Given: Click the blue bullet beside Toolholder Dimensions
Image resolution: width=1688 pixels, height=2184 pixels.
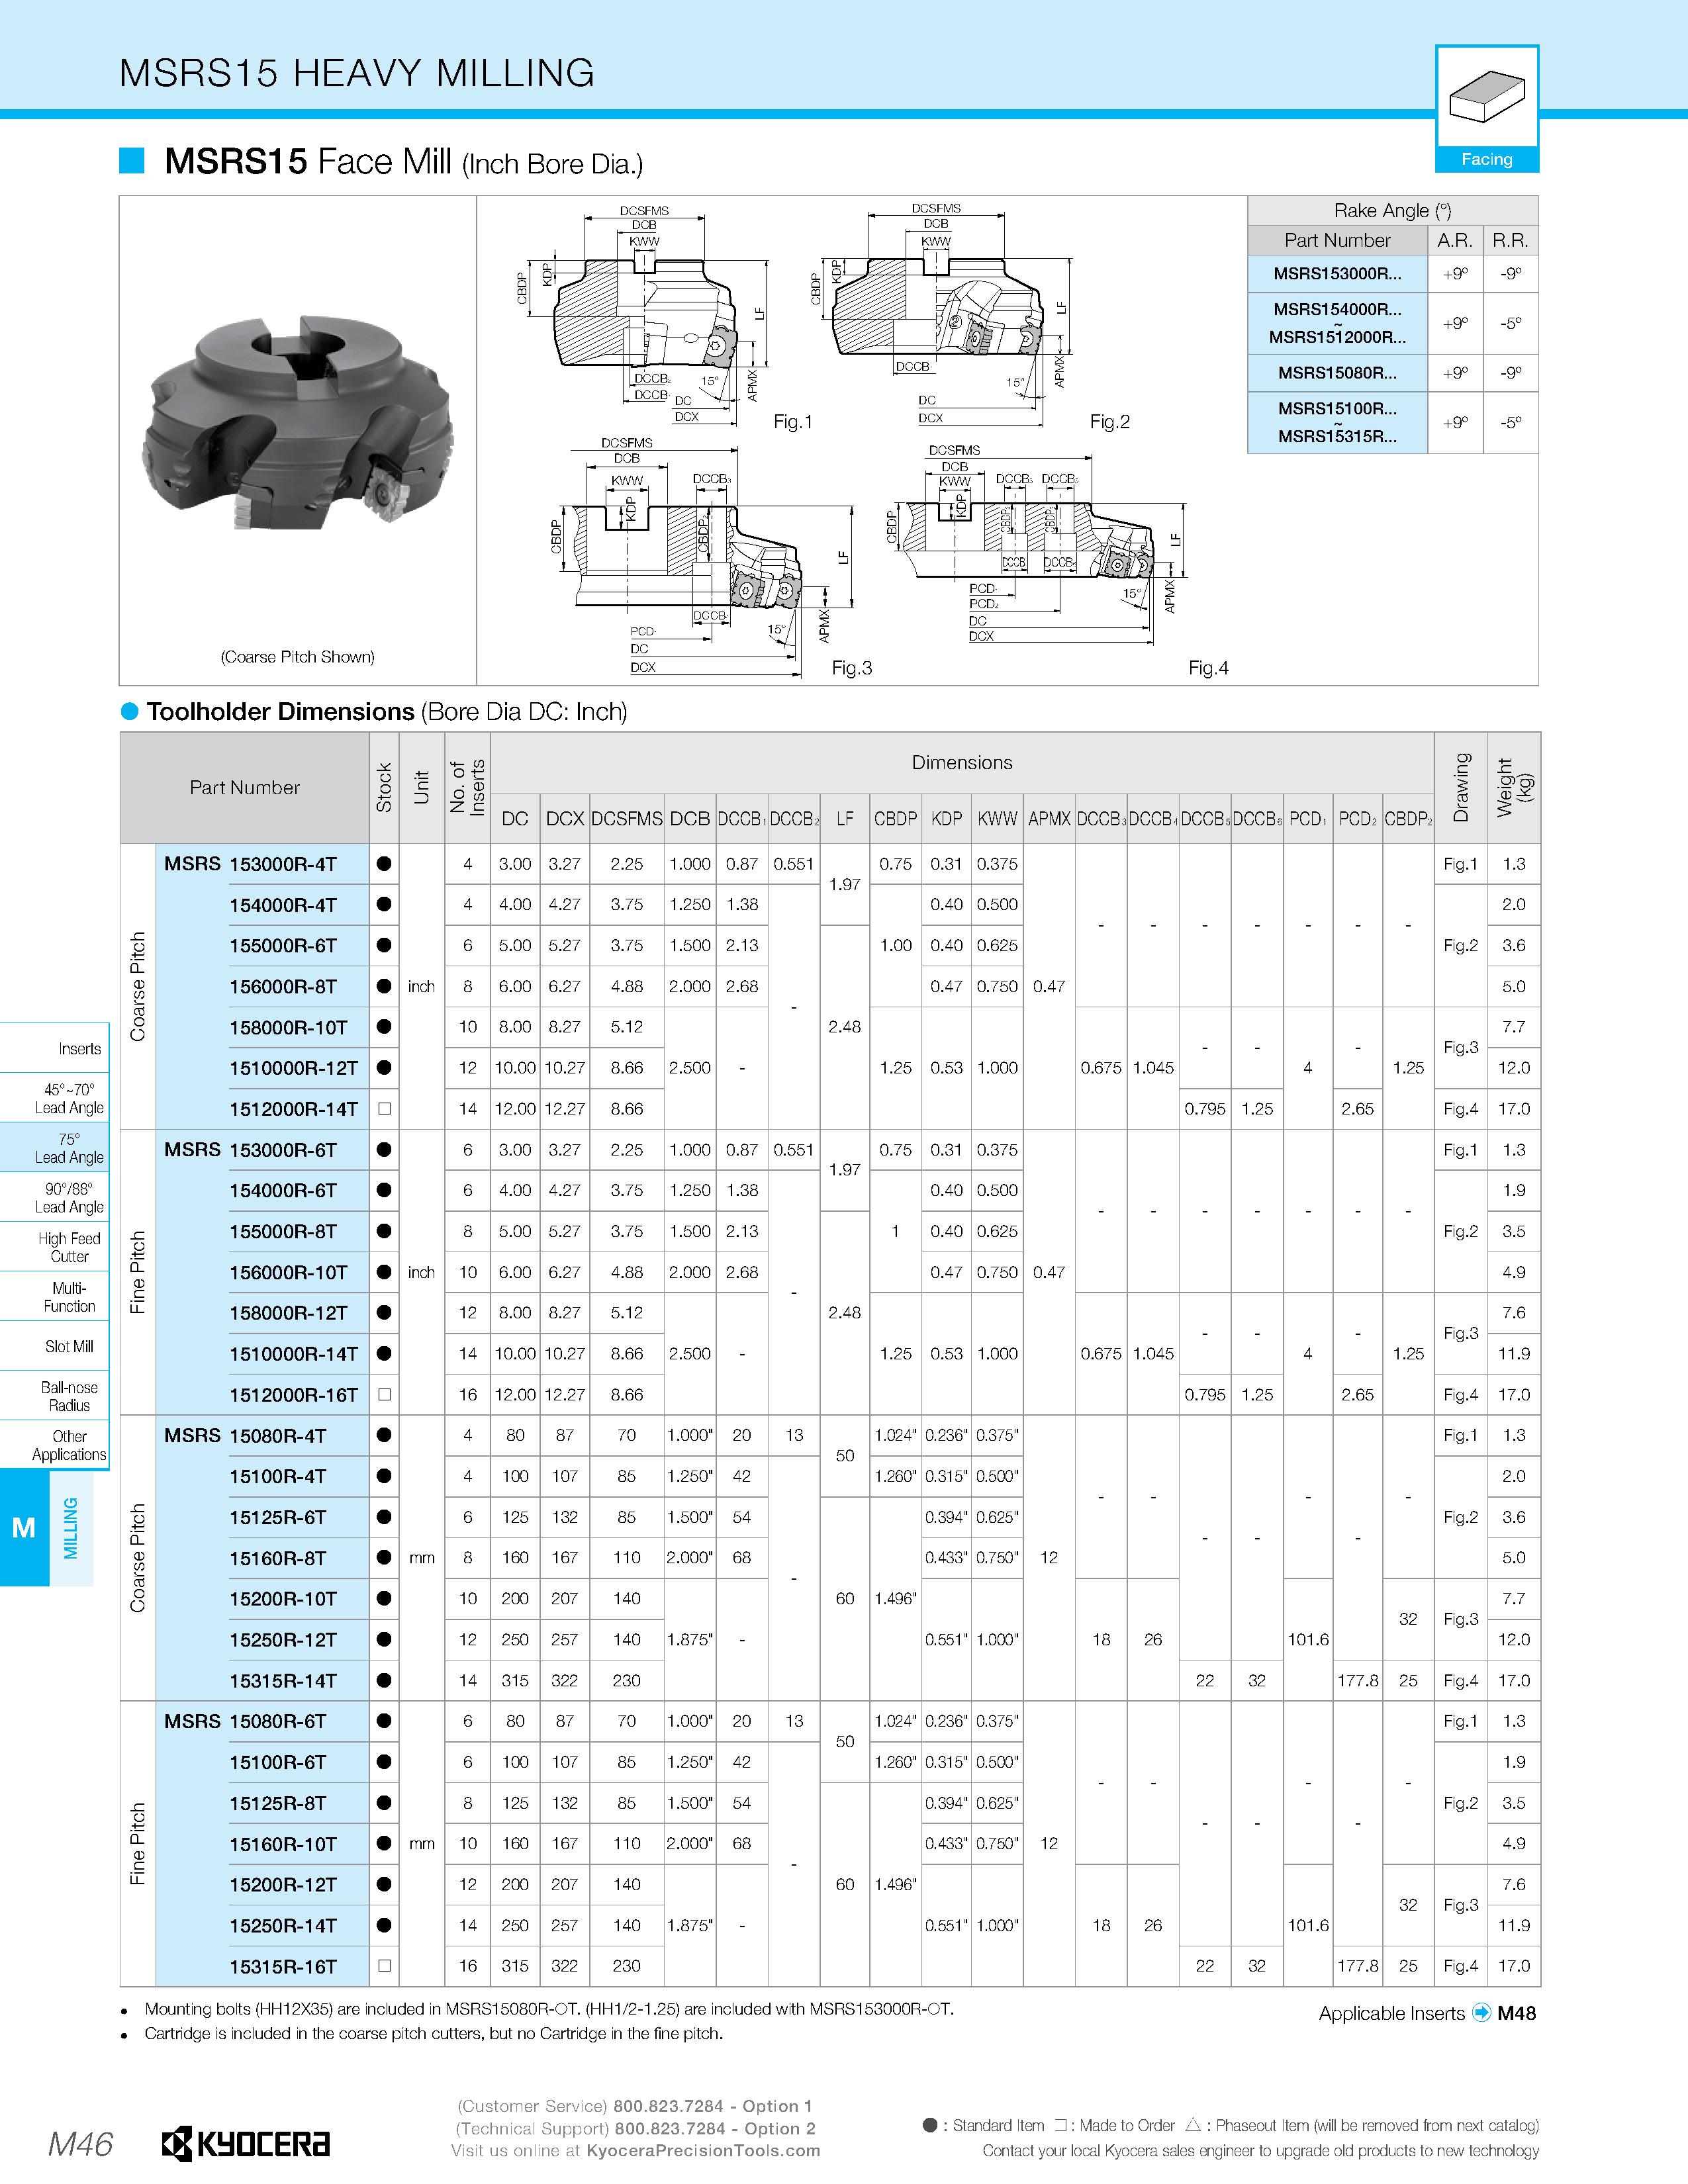Looking at the screenshot, I should pyautogui.click(x=129, y=711).
